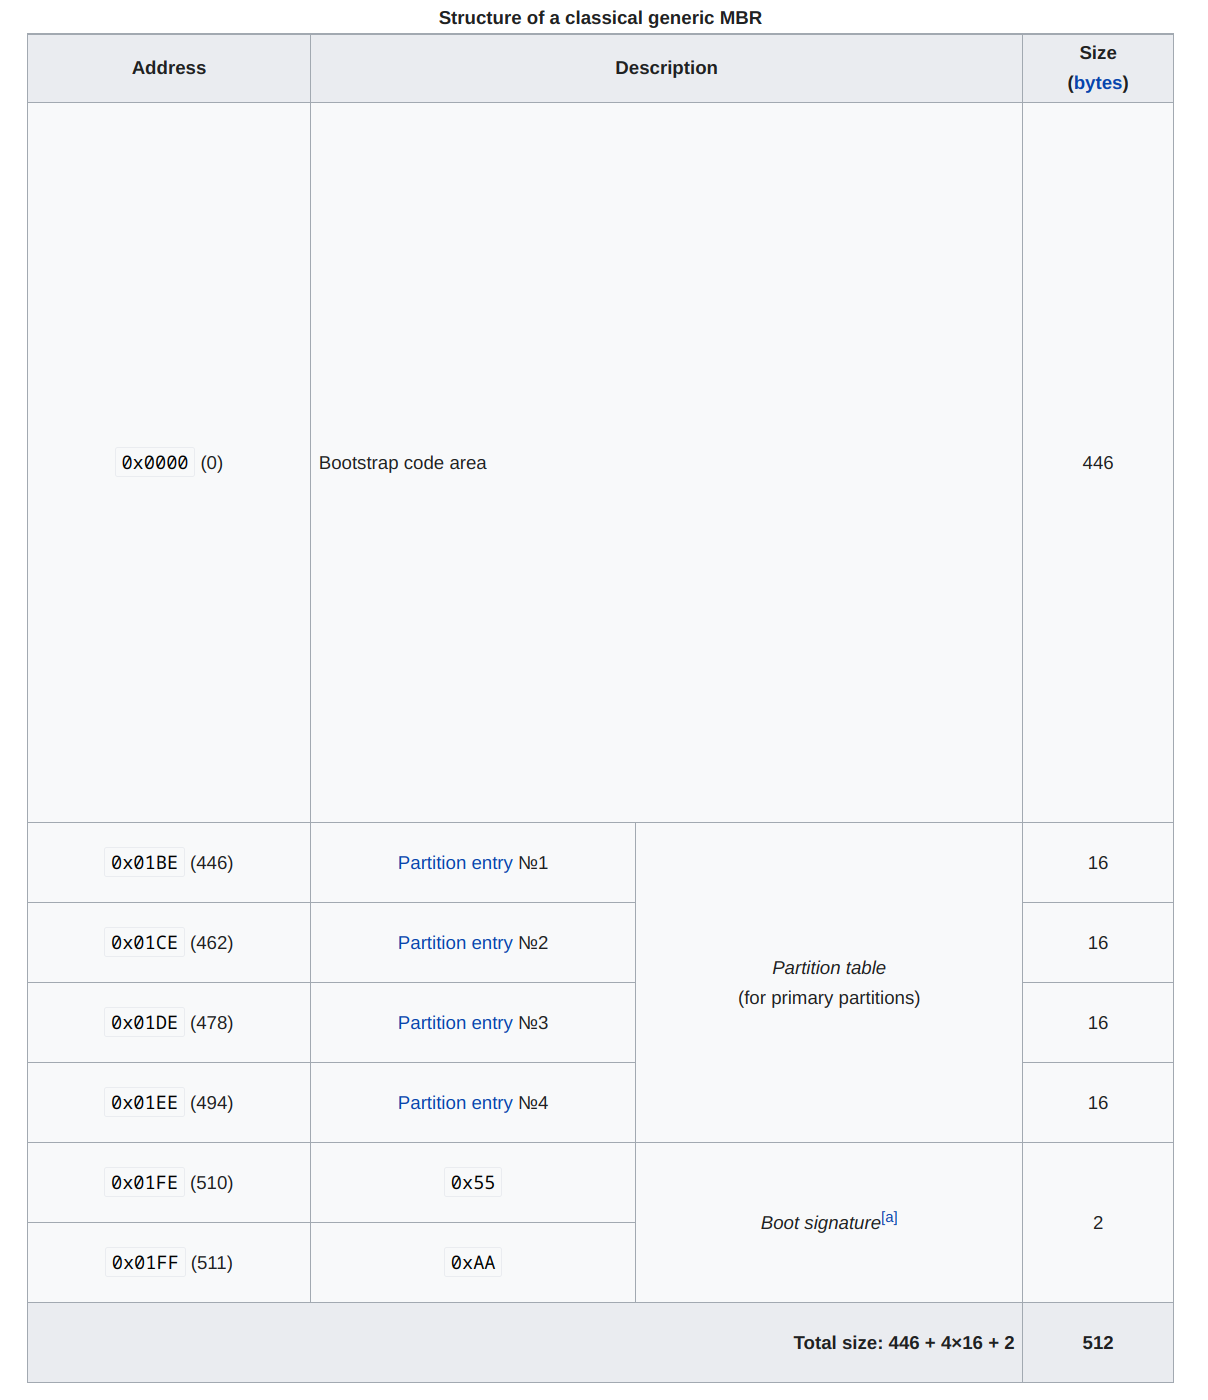Click the 0x0000 address code
Viewport: 1208px width, 1400px height.
[155, 463]
